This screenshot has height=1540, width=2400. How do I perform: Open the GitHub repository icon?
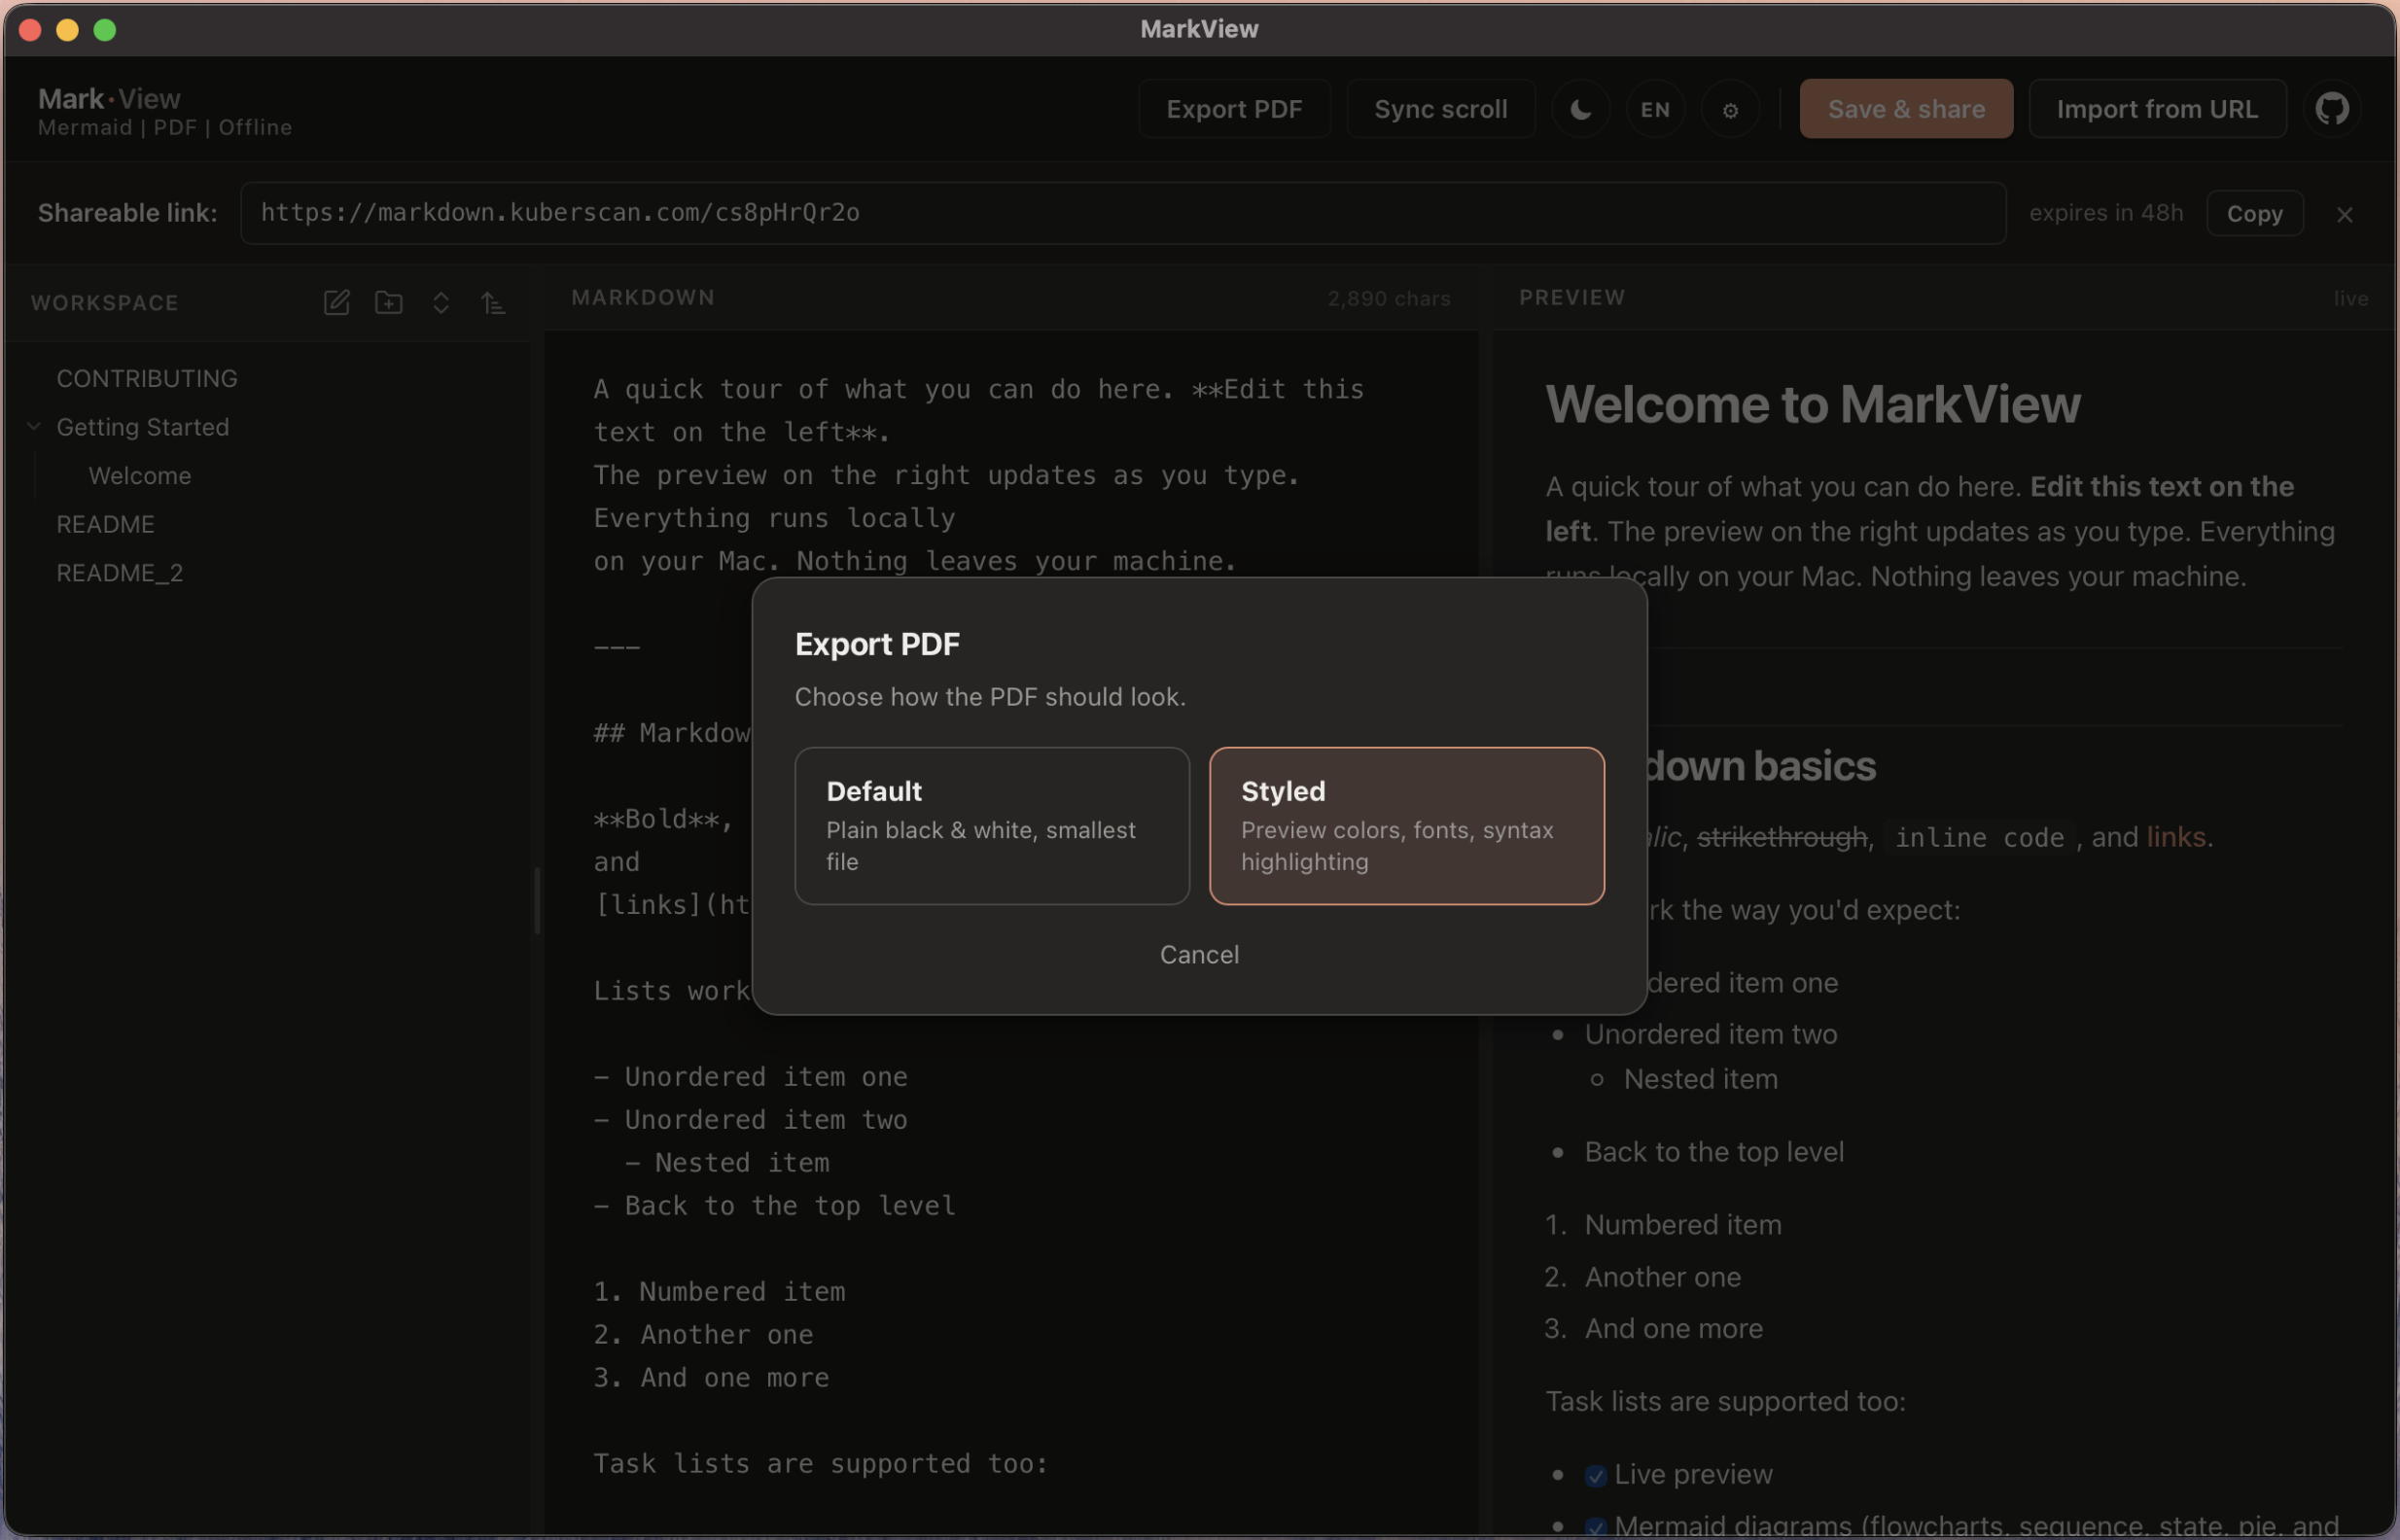(x=2332, y=109)
